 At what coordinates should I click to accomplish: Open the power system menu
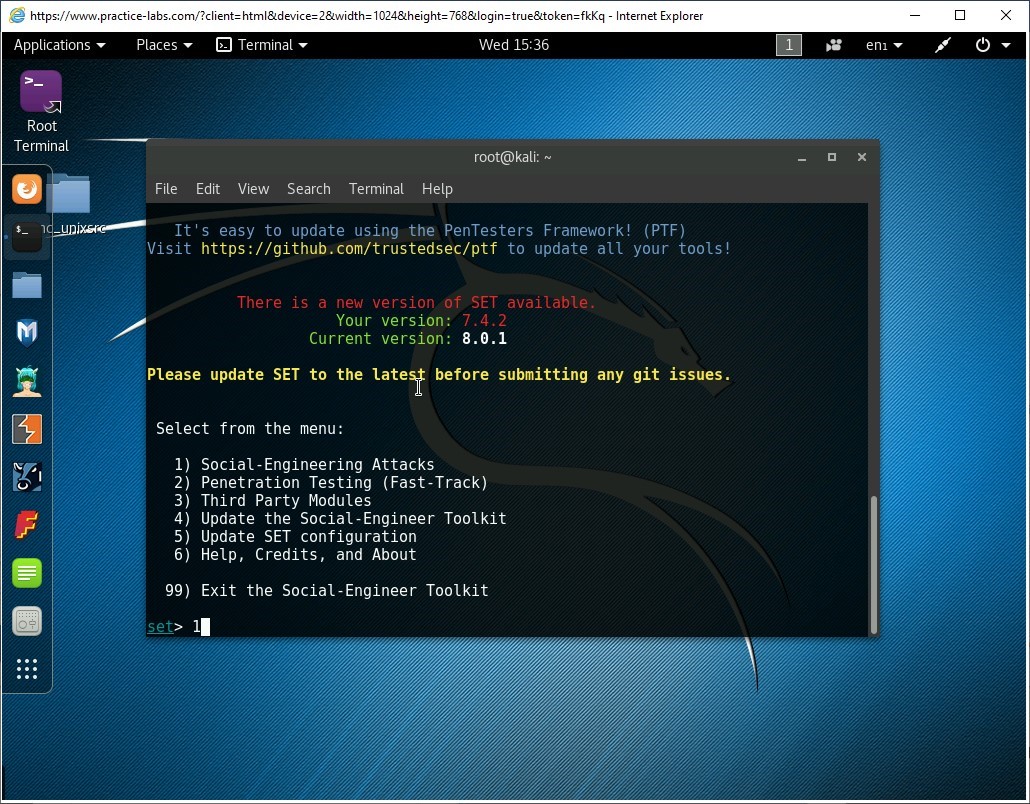tap(992, 45)
